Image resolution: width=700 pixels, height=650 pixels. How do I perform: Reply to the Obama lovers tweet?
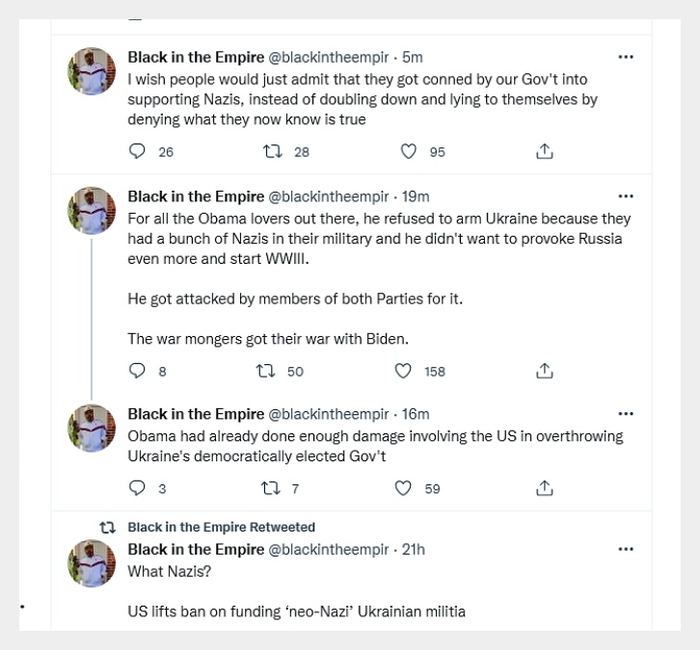[138, 371]
